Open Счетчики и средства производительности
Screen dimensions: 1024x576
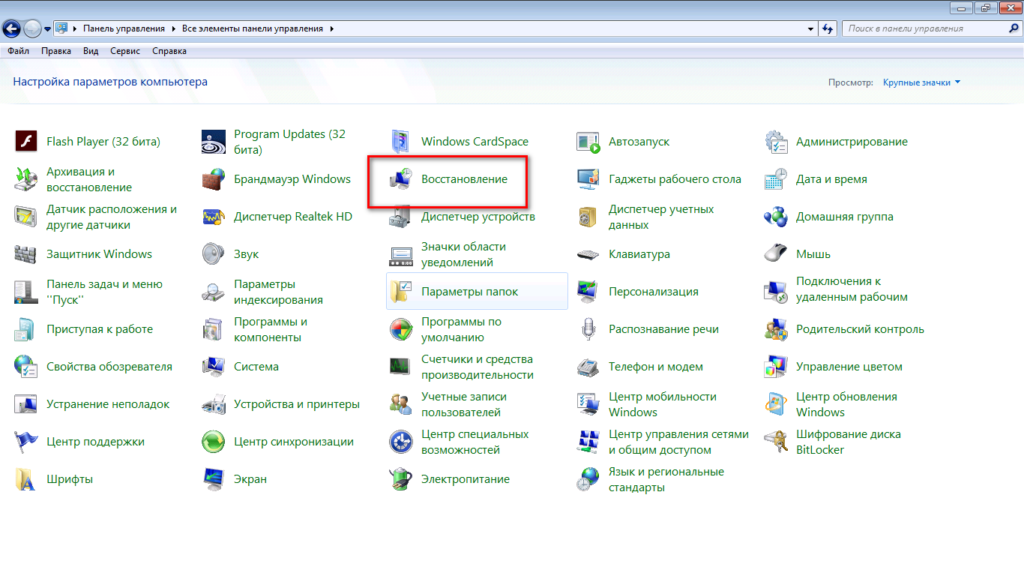(477, 366)
